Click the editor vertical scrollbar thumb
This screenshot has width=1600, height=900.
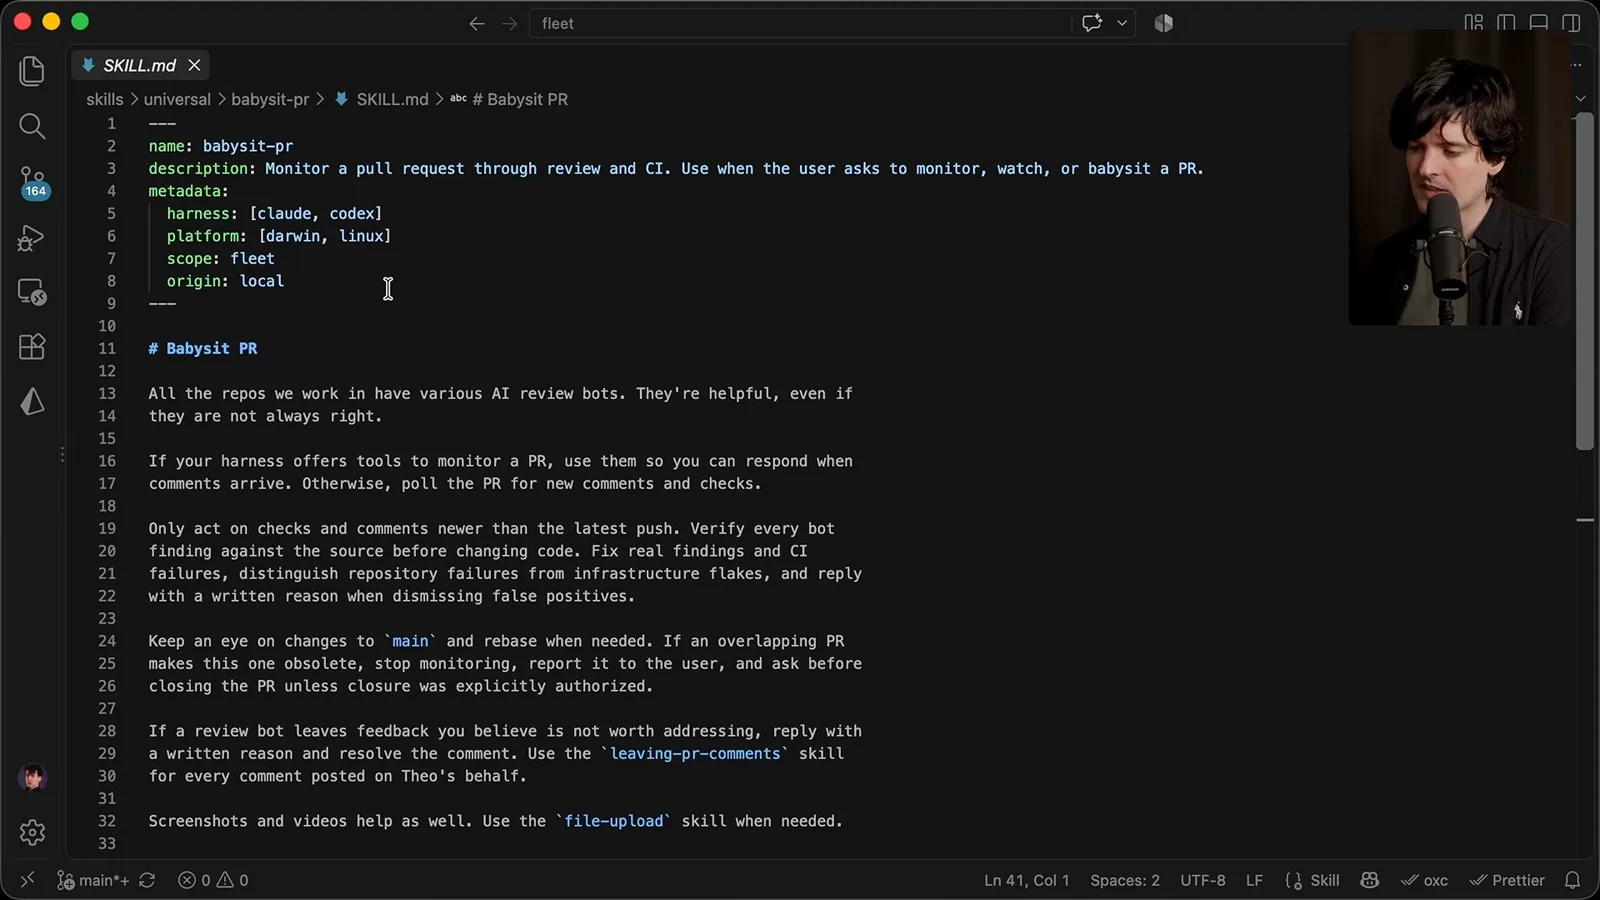tap(1585, 282)
